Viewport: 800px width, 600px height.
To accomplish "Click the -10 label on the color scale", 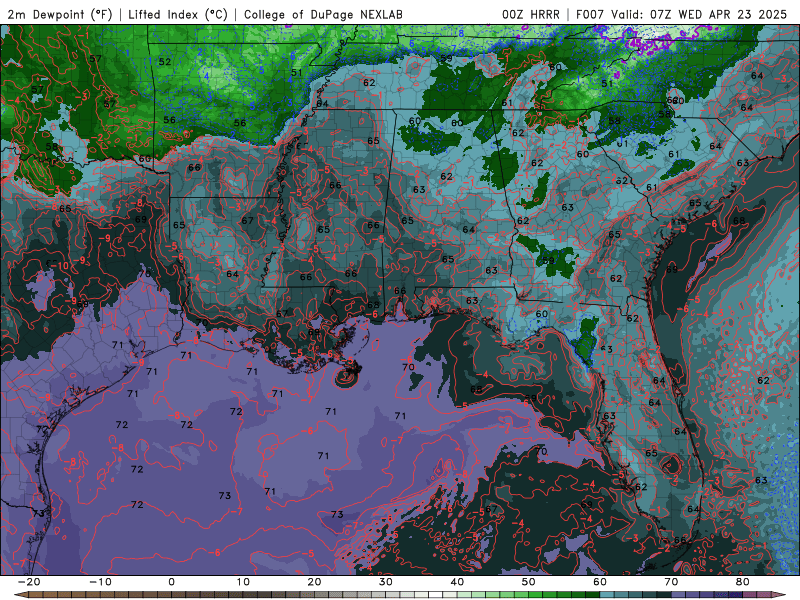I will (100, 582).
